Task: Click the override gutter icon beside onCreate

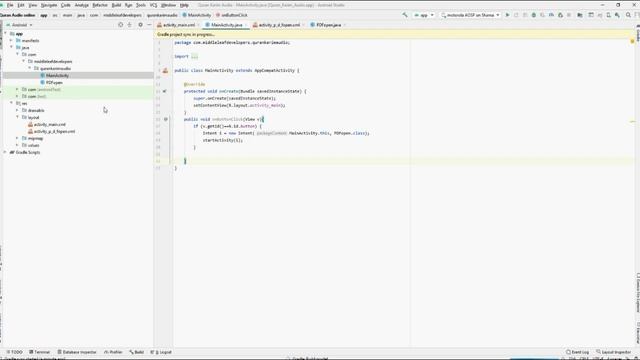Action: 164,91
